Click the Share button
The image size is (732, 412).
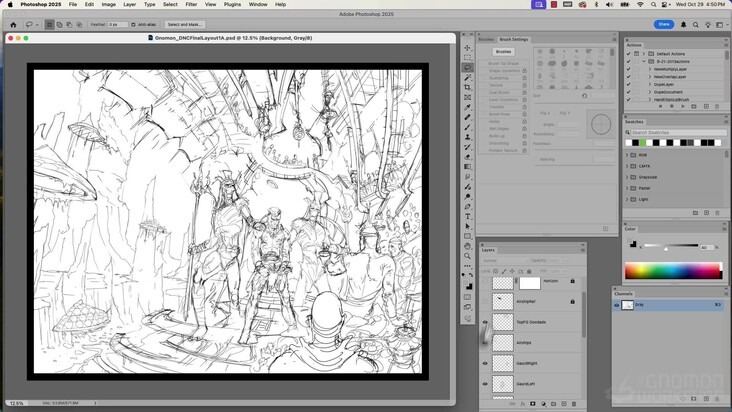[664, 24]
